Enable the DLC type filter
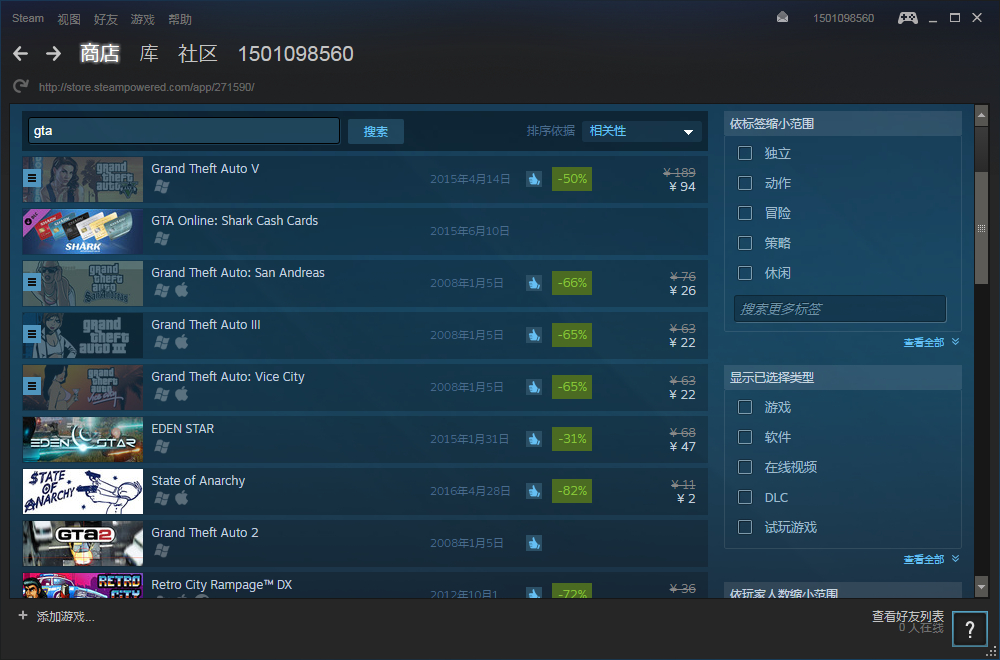Image resolution: width=1000 pixels, height=660 pixels. [745, 497]
